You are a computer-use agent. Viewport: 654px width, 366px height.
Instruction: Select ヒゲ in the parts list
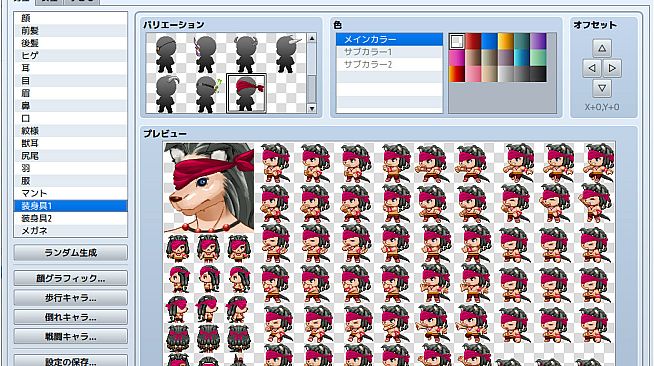click(70, 56)
